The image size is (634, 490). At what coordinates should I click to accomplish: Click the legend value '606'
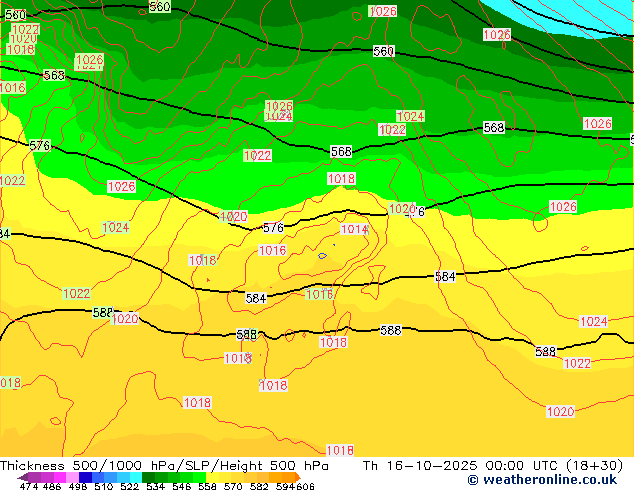(304, 486)
